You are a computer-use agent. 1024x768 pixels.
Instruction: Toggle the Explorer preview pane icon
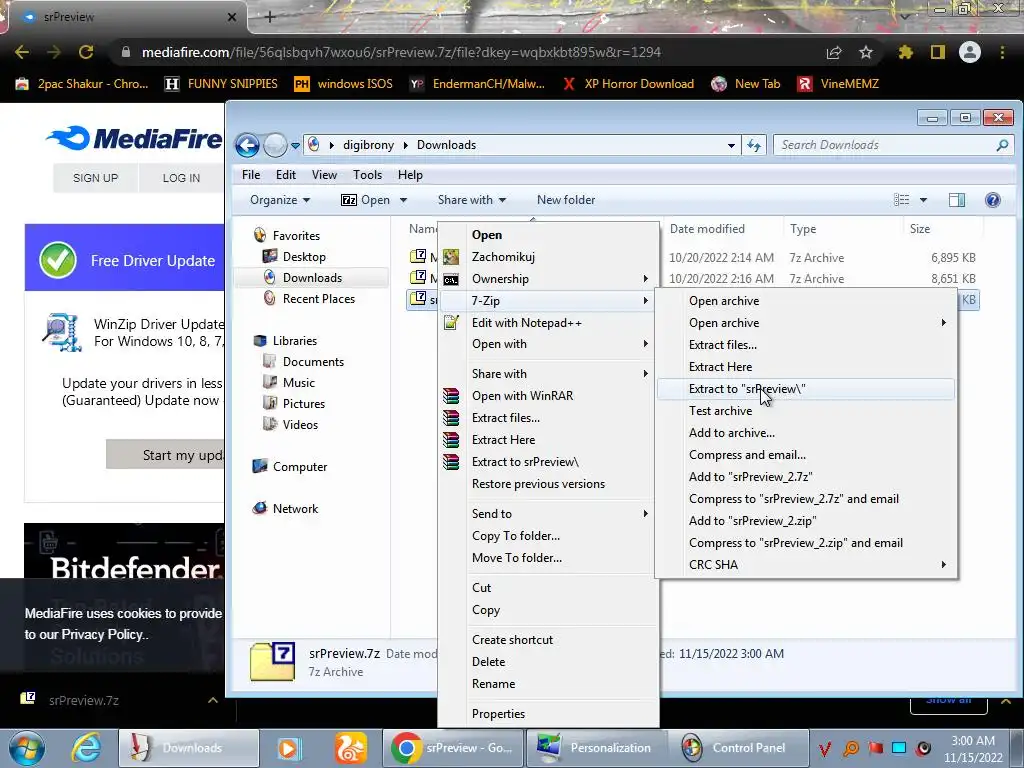[957, 200]
